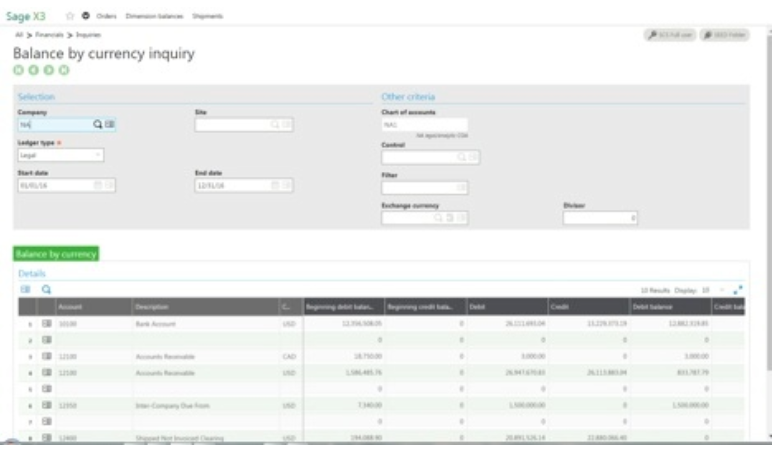779x454 pixels.
Task: Click the Details grid card-view icon
Action: click(x=25, y=289)
